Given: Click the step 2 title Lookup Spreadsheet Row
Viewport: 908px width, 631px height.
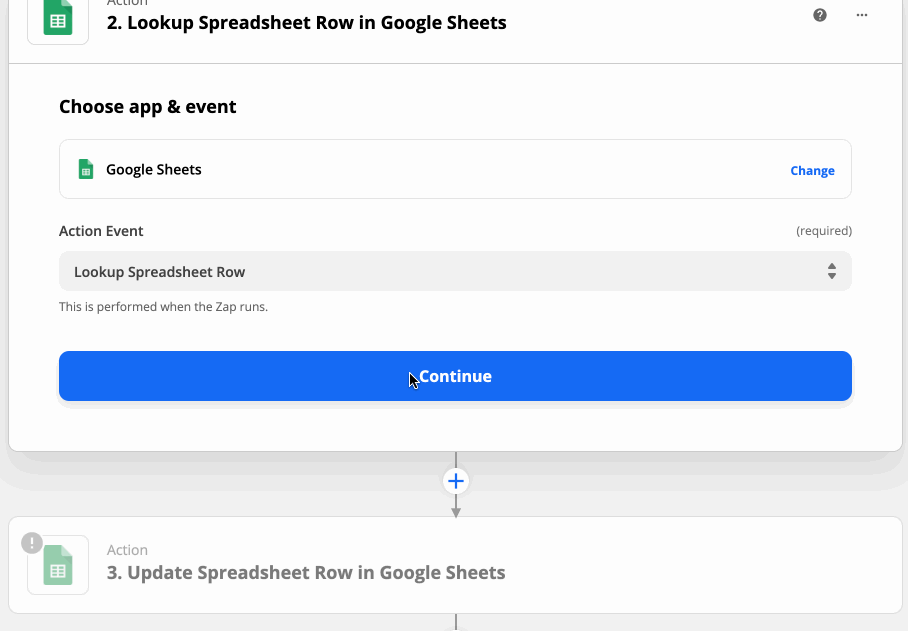Looking at the screenshot, I should pos(306,23).
